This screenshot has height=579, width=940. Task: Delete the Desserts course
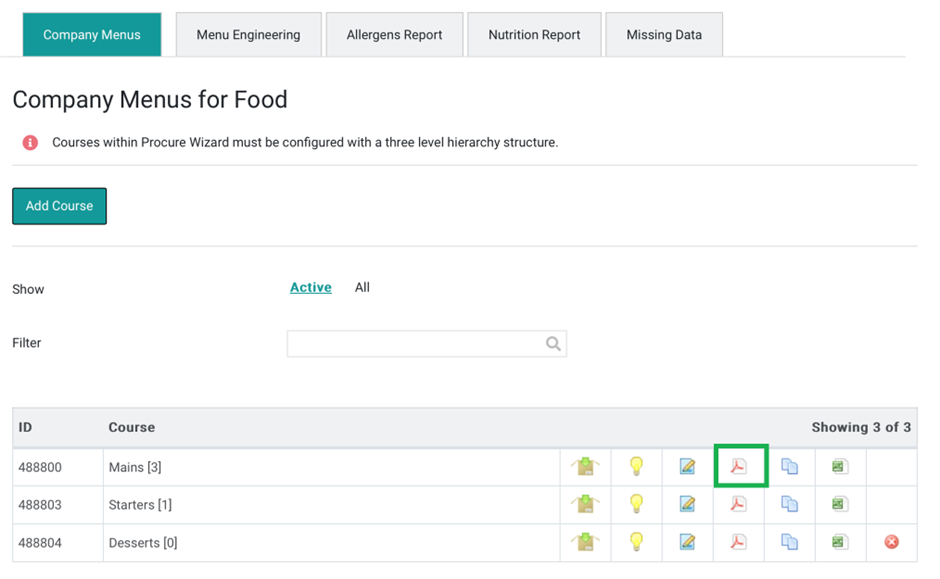click(x=890, y=542)
